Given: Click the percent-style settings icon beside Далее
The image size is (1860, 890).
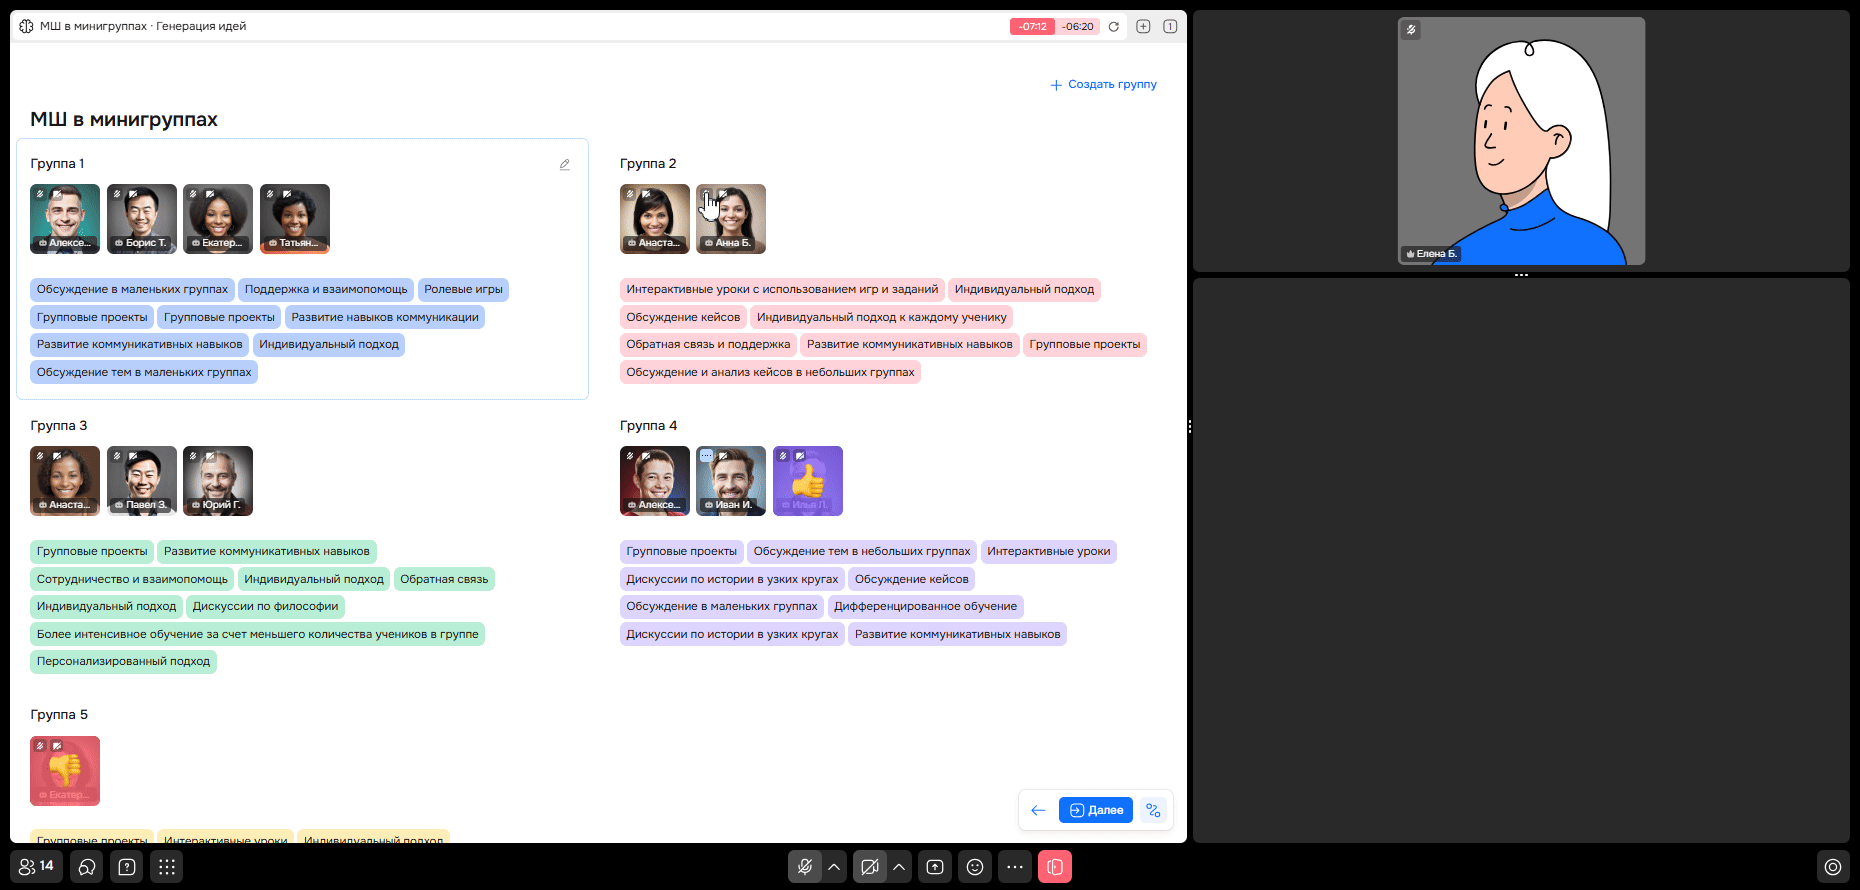Looking at the screenshot, I should (x=1153, y=810).
